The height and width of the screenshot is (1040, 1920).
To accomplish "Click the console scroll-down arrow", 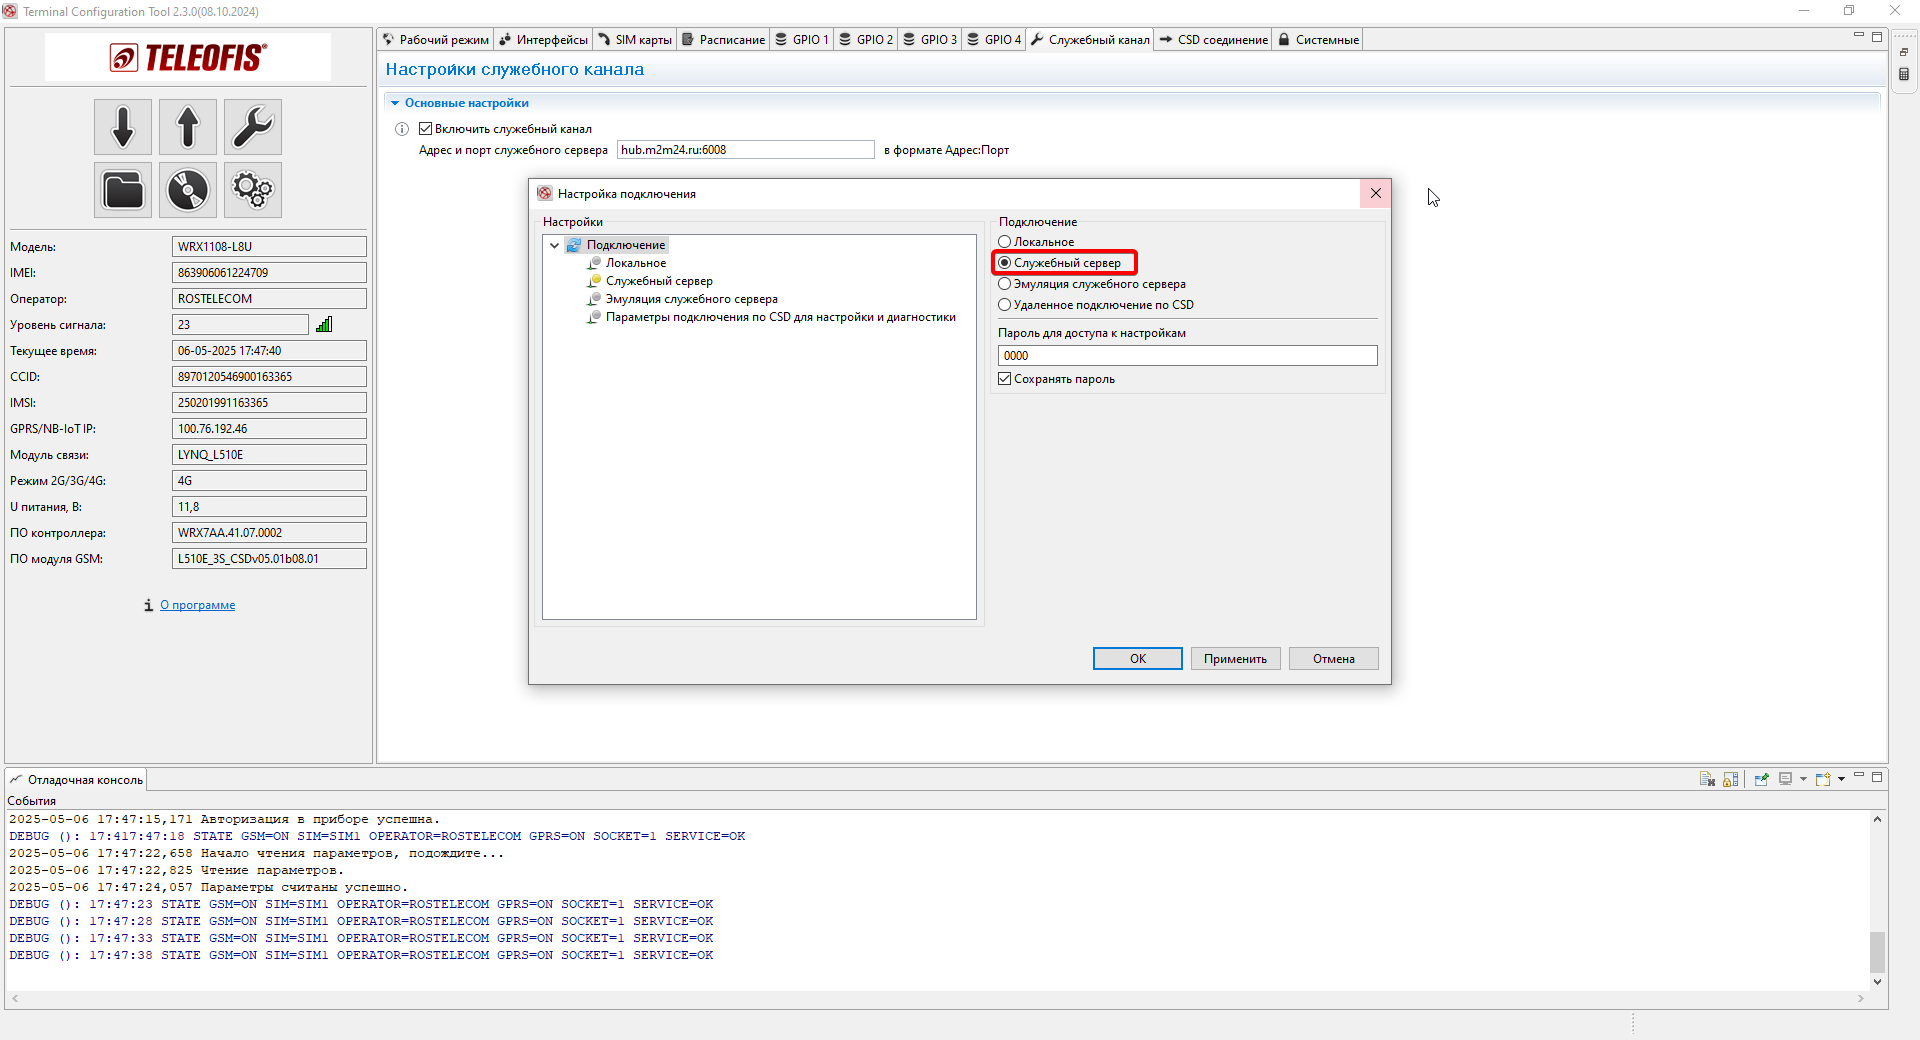I will coord(1877,982).
